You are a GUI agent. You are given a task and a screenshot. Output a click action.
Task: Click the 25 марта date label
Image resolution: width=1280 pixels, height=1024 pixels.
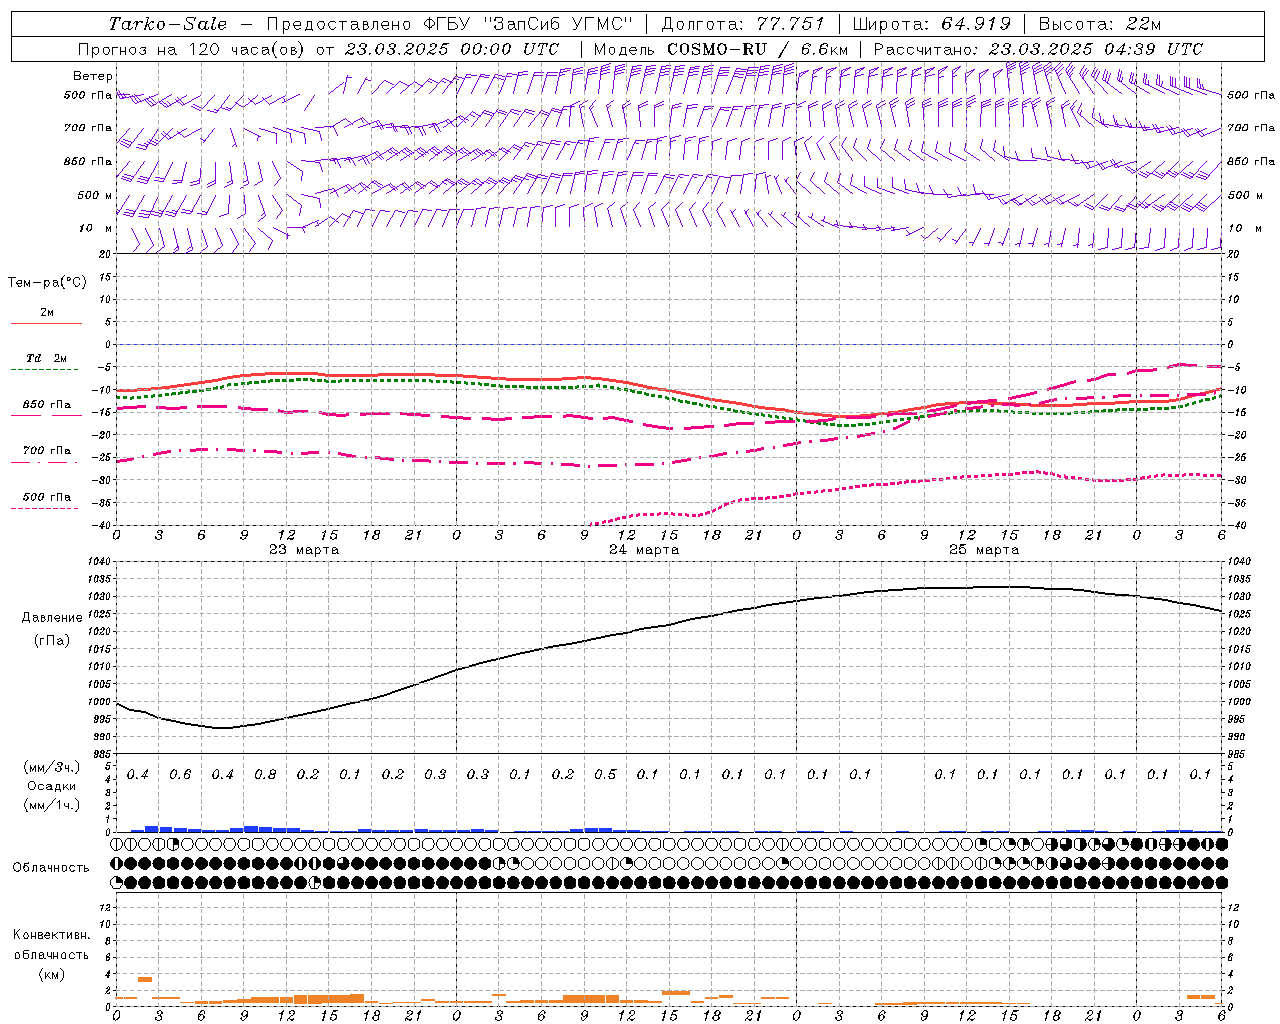tap(984, 550)
